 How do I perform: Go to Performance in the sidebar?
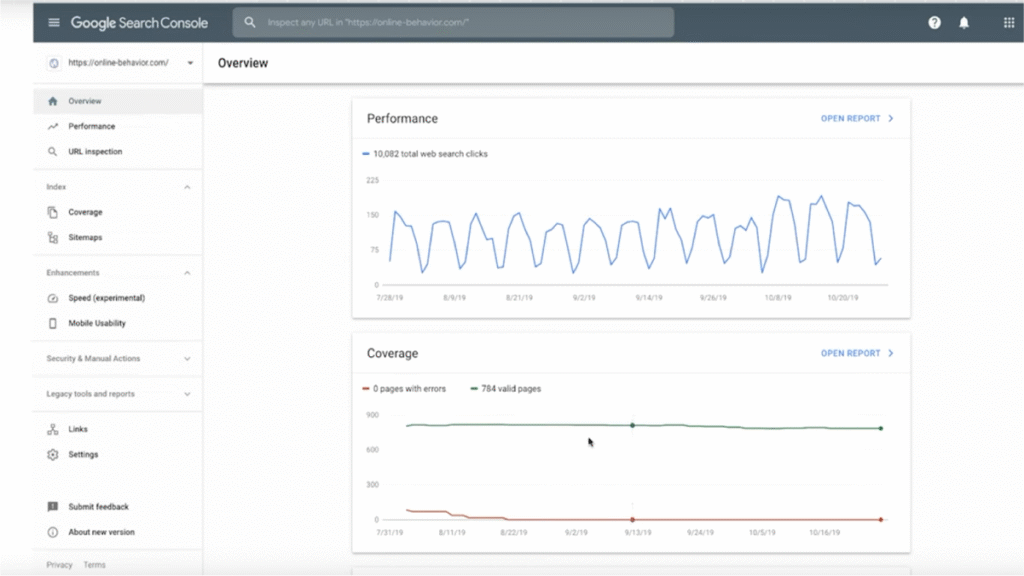(91, 127)
